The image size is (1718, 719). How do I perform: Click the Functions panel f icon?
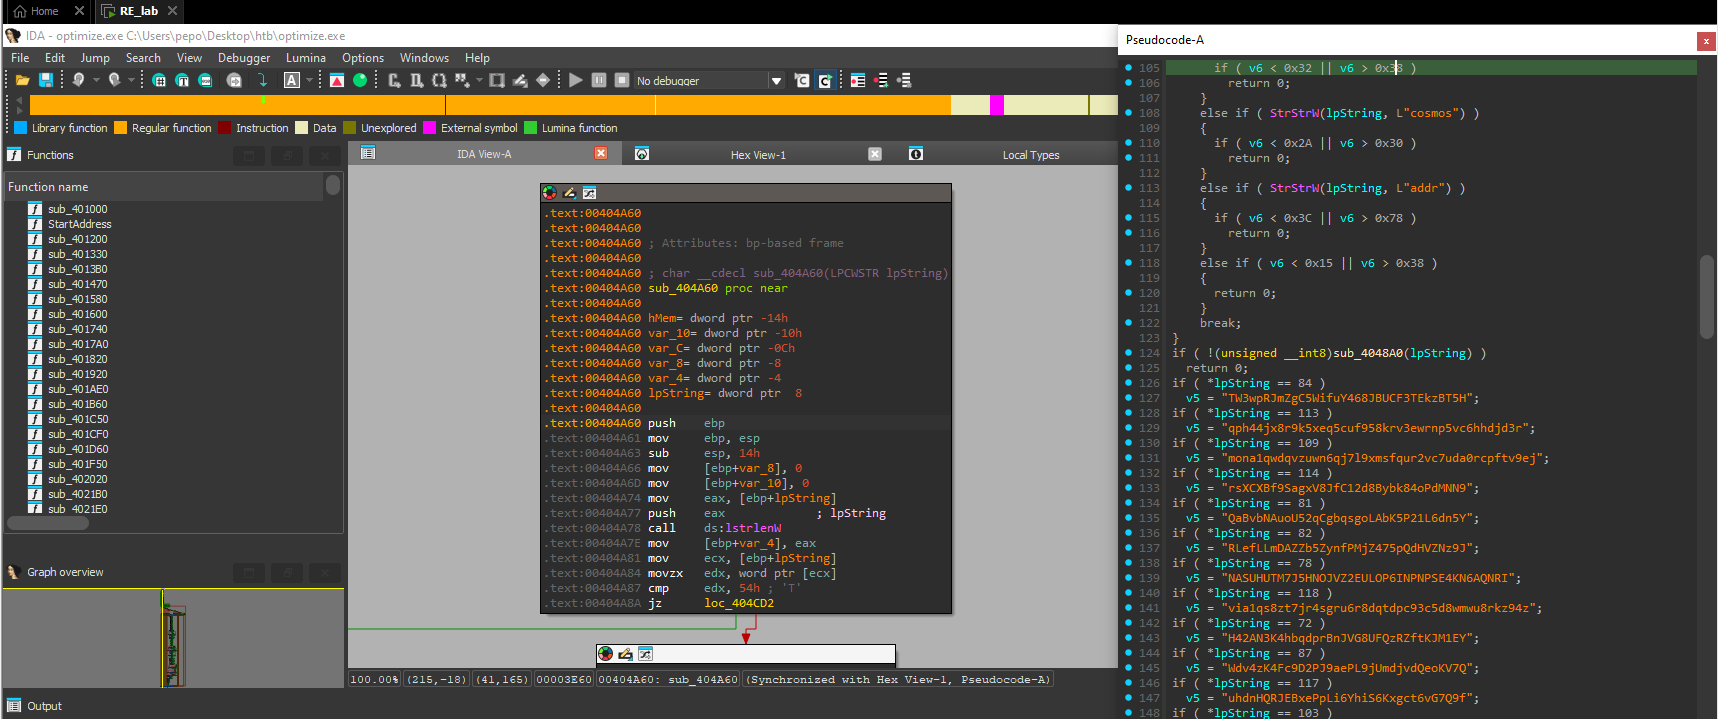point(14,155)
